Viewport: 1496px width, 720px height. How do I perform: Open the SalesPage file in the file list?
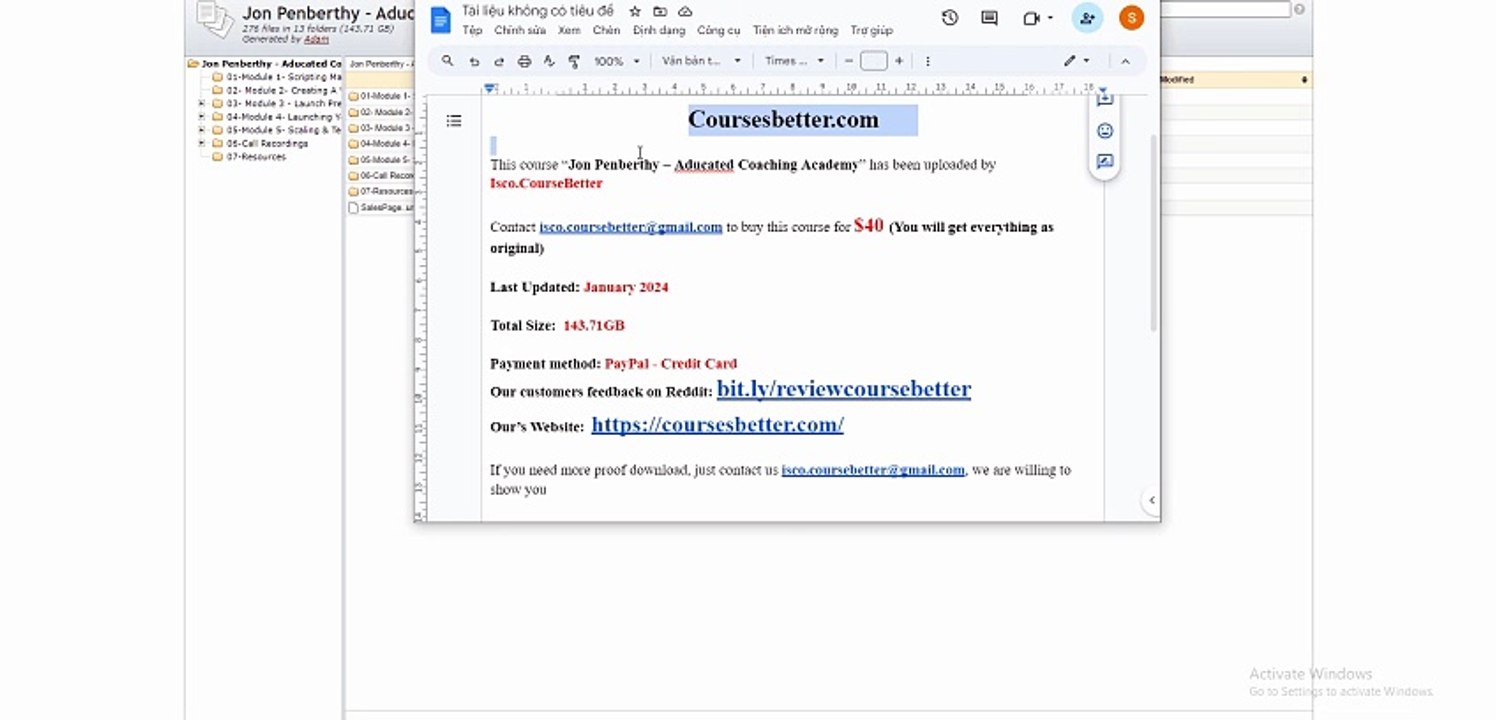click(380, 208)
